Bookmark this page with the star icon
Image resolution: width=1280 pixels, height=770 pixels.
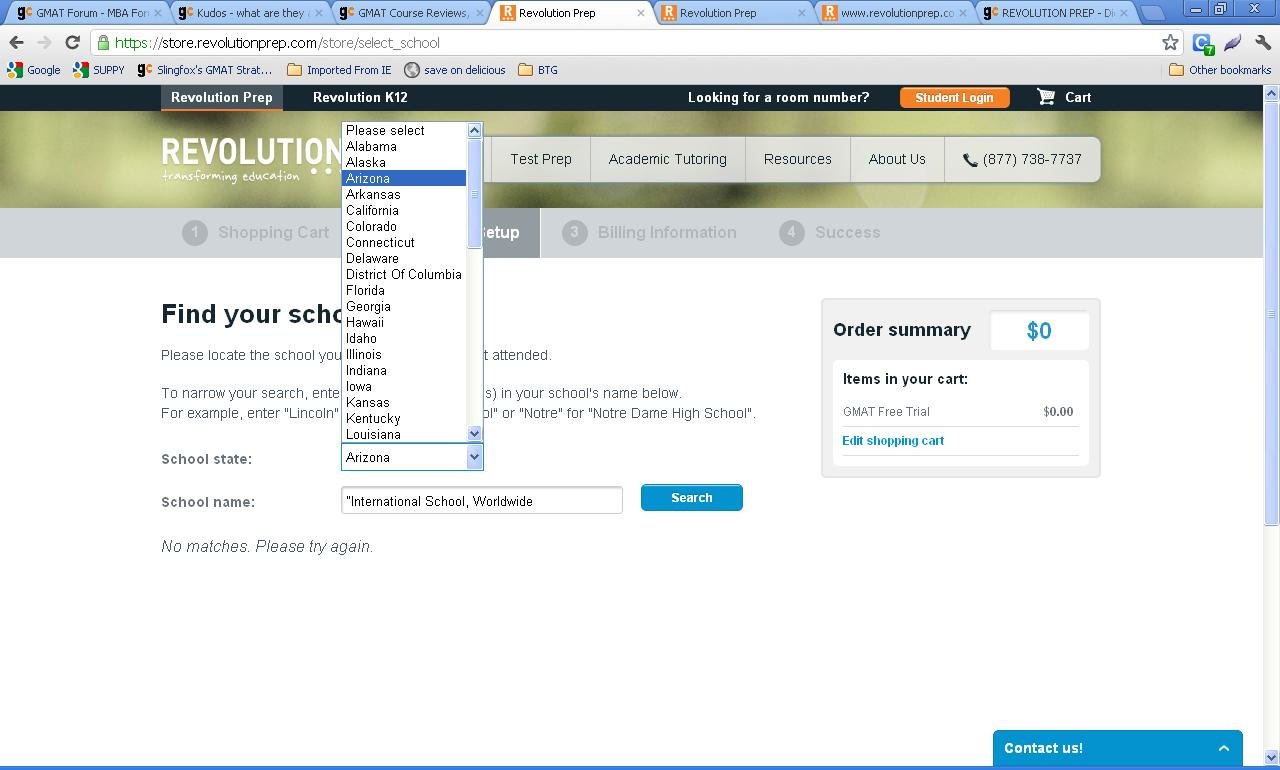[x=1170, y=43]
